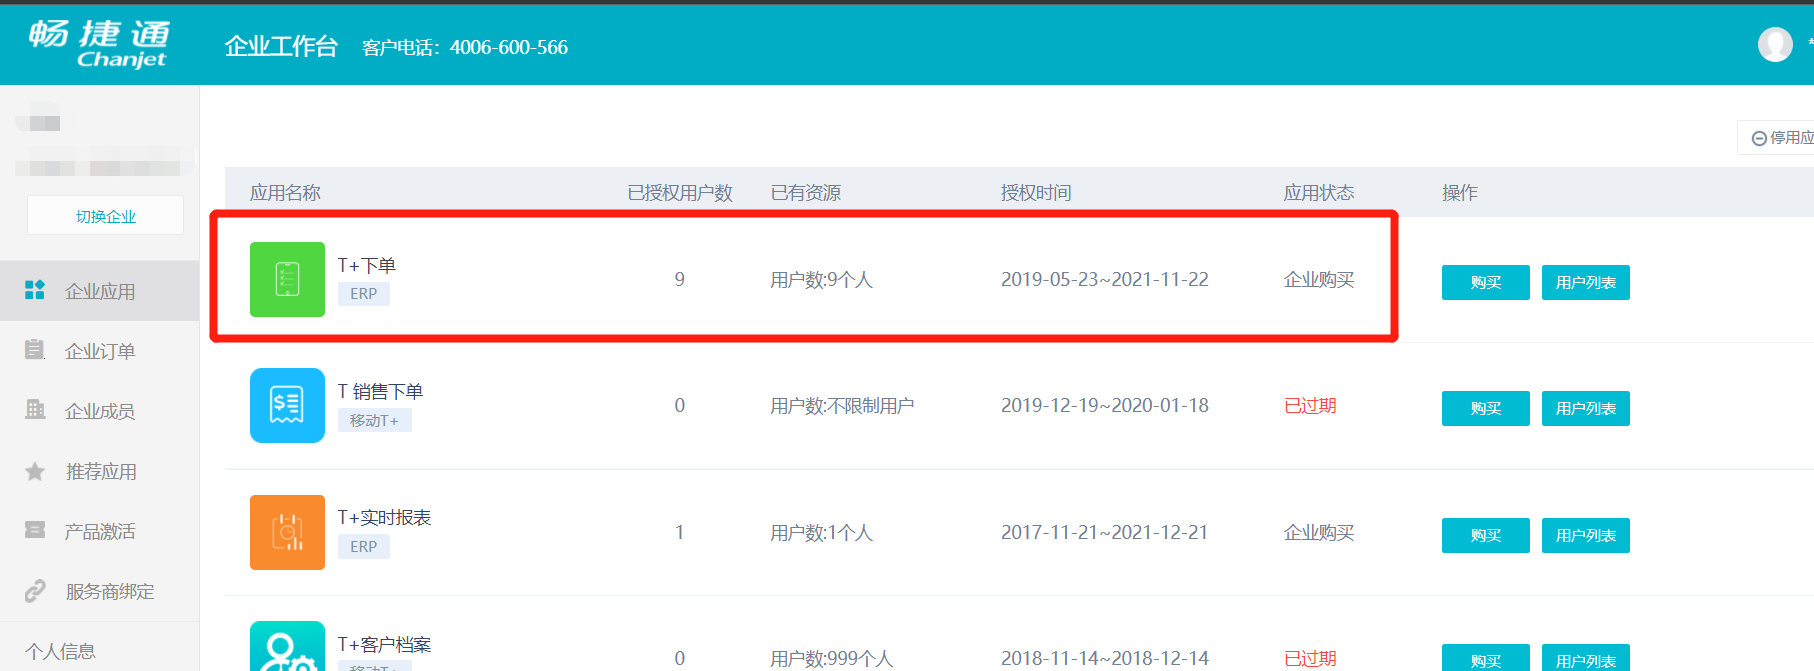Click the 产品激活 icon

[x=35, y=530]
